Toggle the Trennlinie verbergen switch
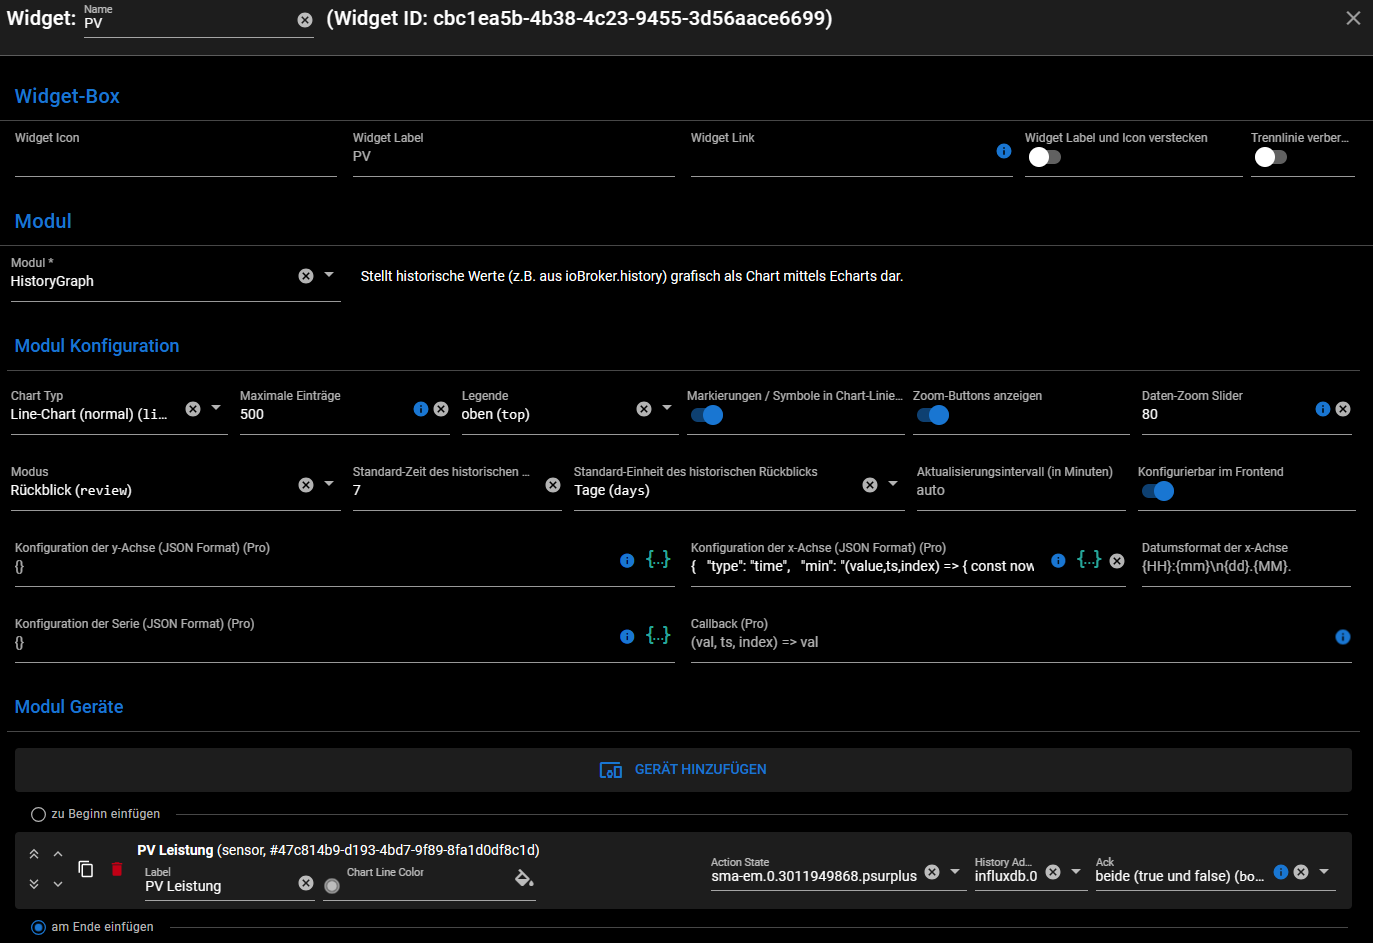The width and height of the screenshot is (1373, 943). pyautogui.click(x=1271, y=157)
